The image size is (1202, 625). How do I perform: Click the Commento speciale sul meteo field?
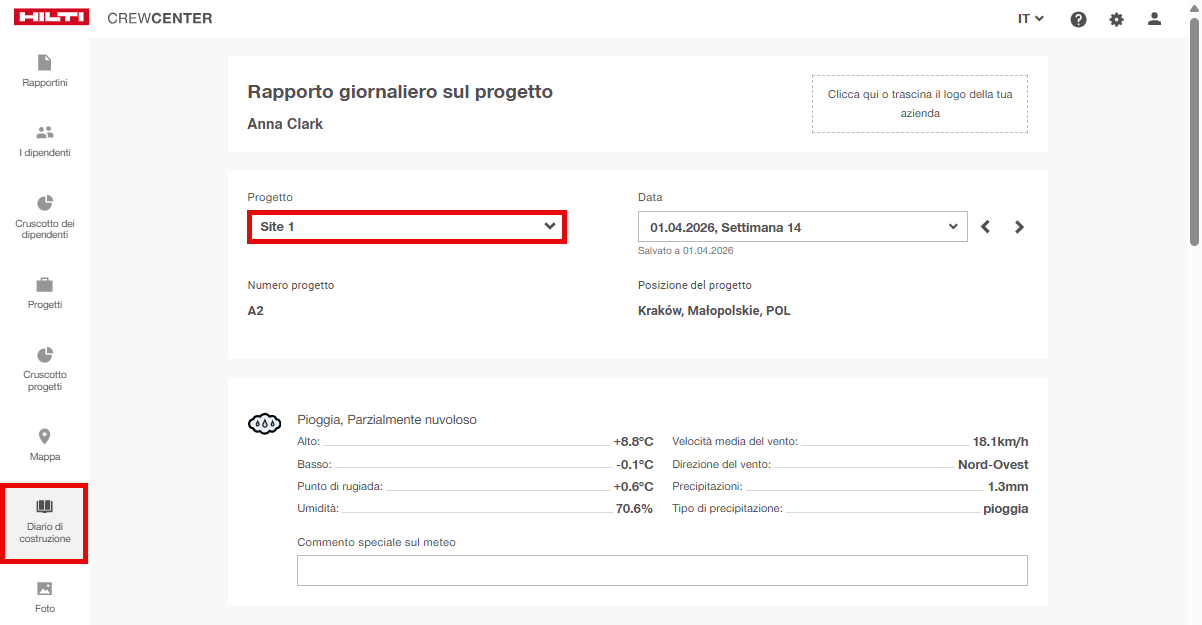point(662,570)
